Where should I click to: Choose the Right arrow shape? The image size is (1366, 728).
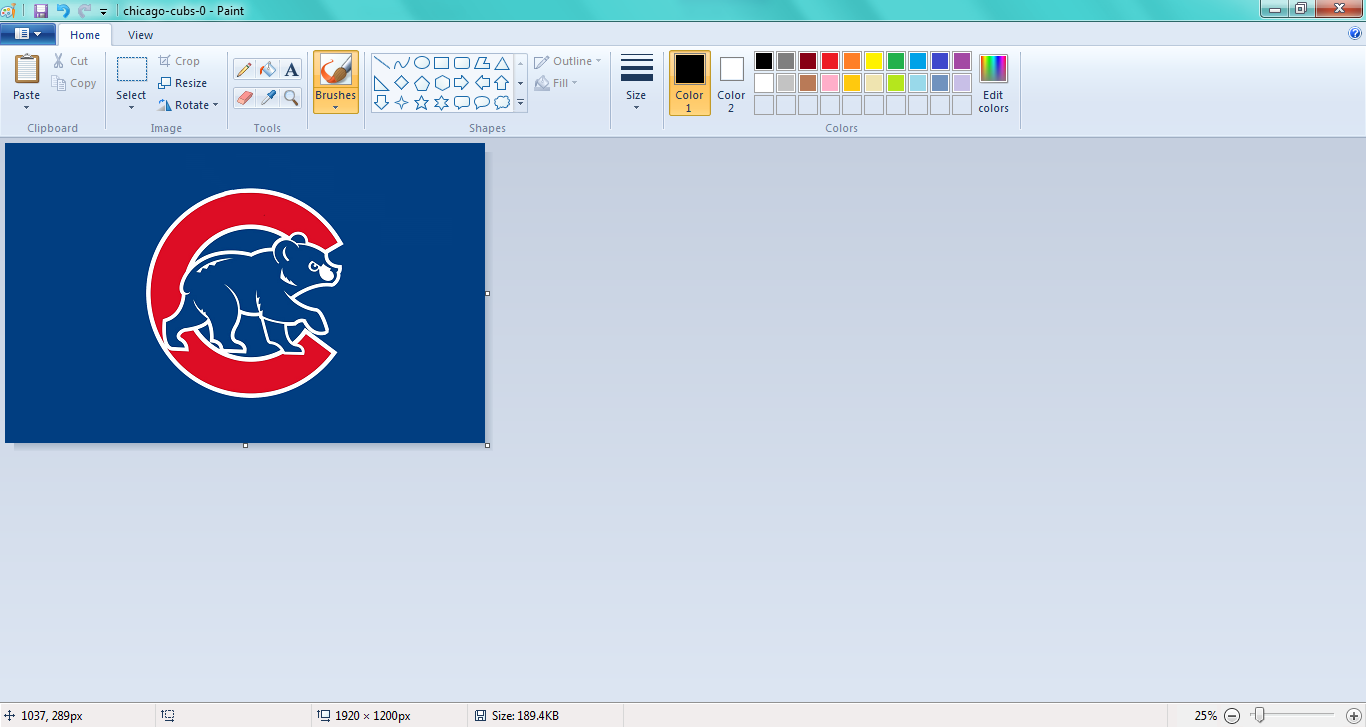pos(461,83)
